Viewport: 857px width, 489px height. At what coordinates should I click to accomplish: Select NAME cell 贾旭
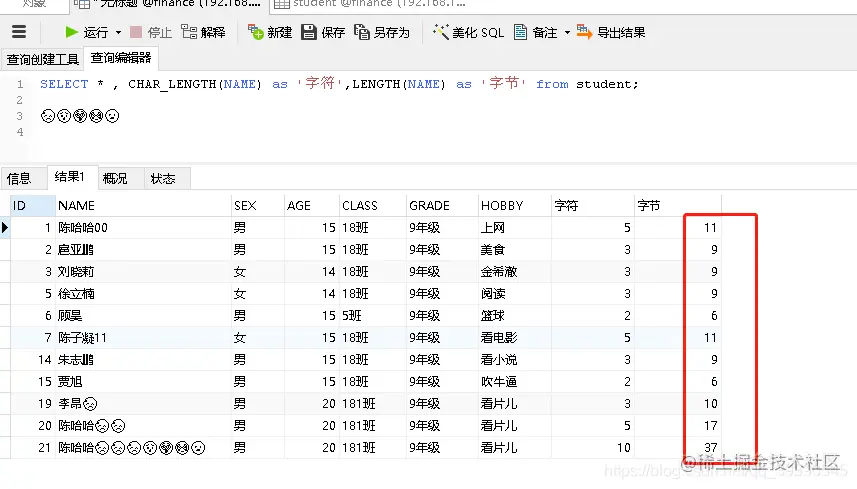click(143, 381)
